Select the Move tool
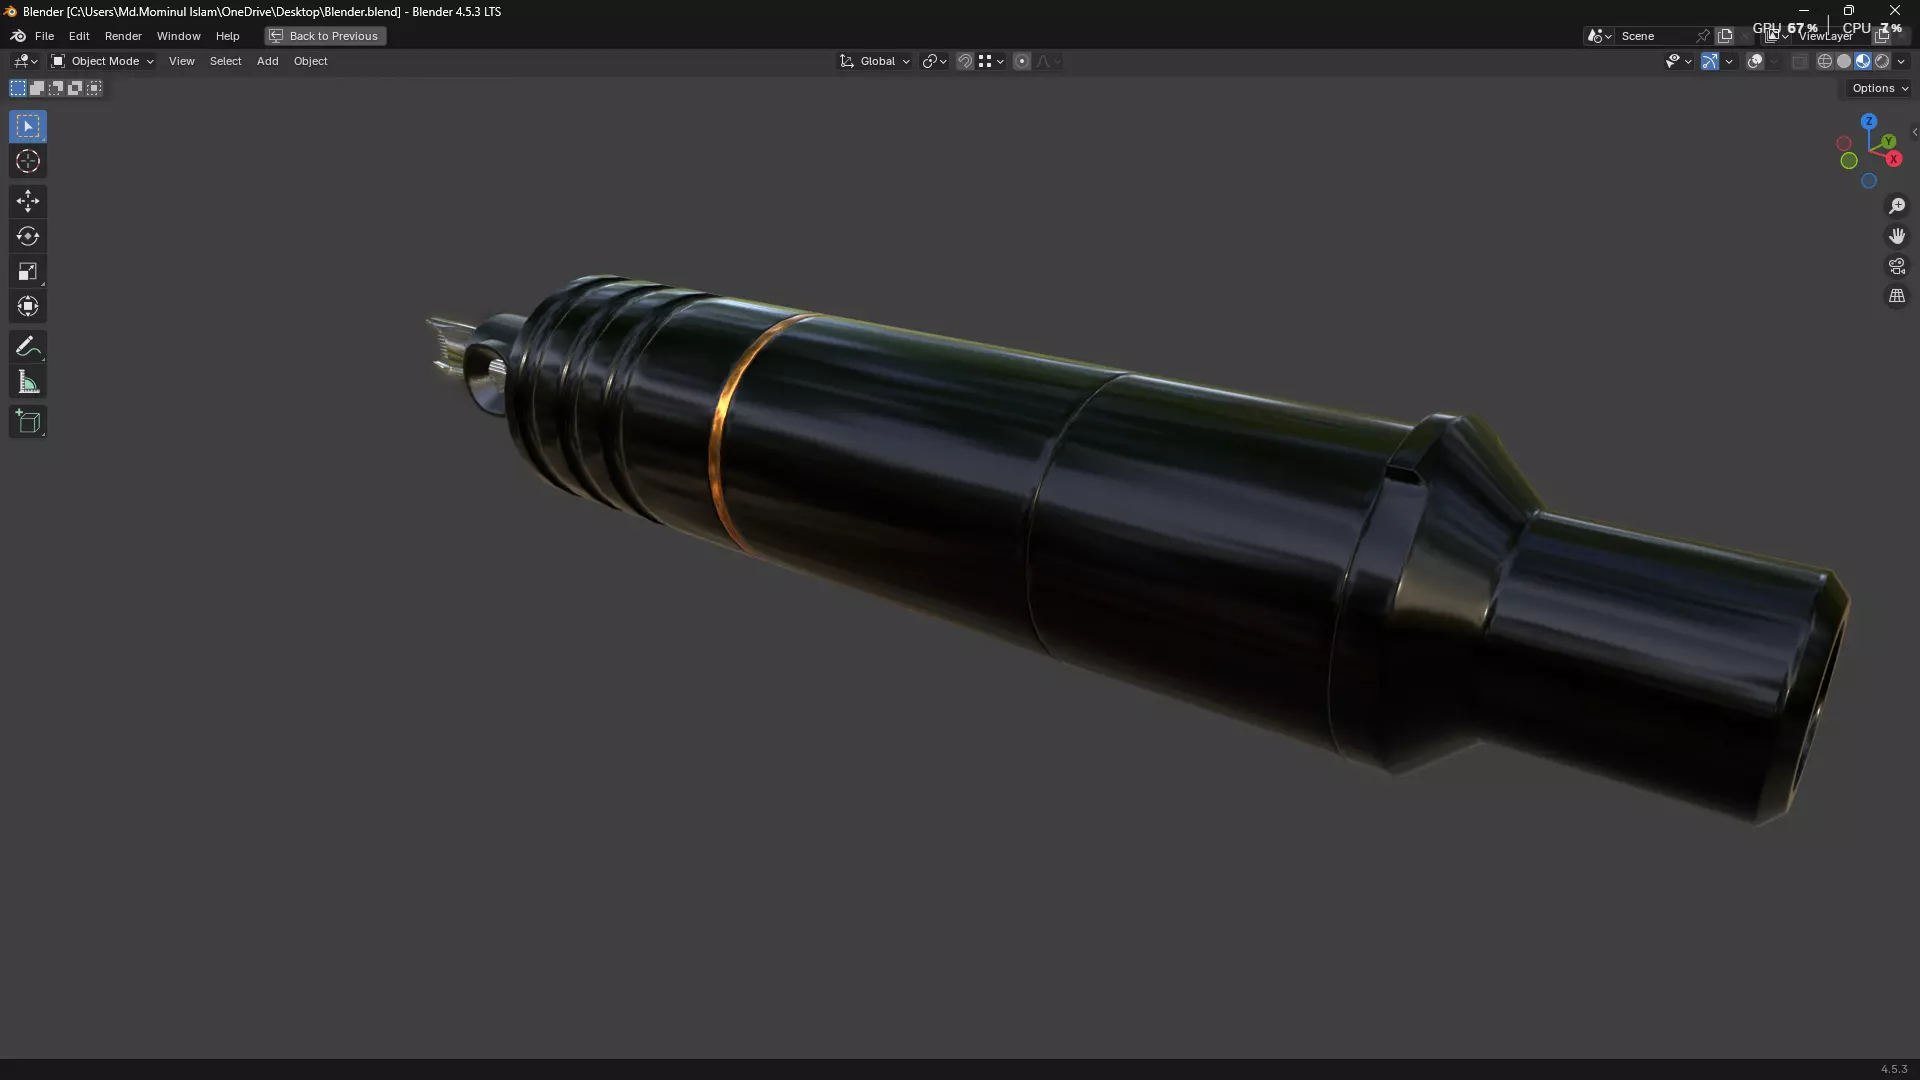 (28, 201)
